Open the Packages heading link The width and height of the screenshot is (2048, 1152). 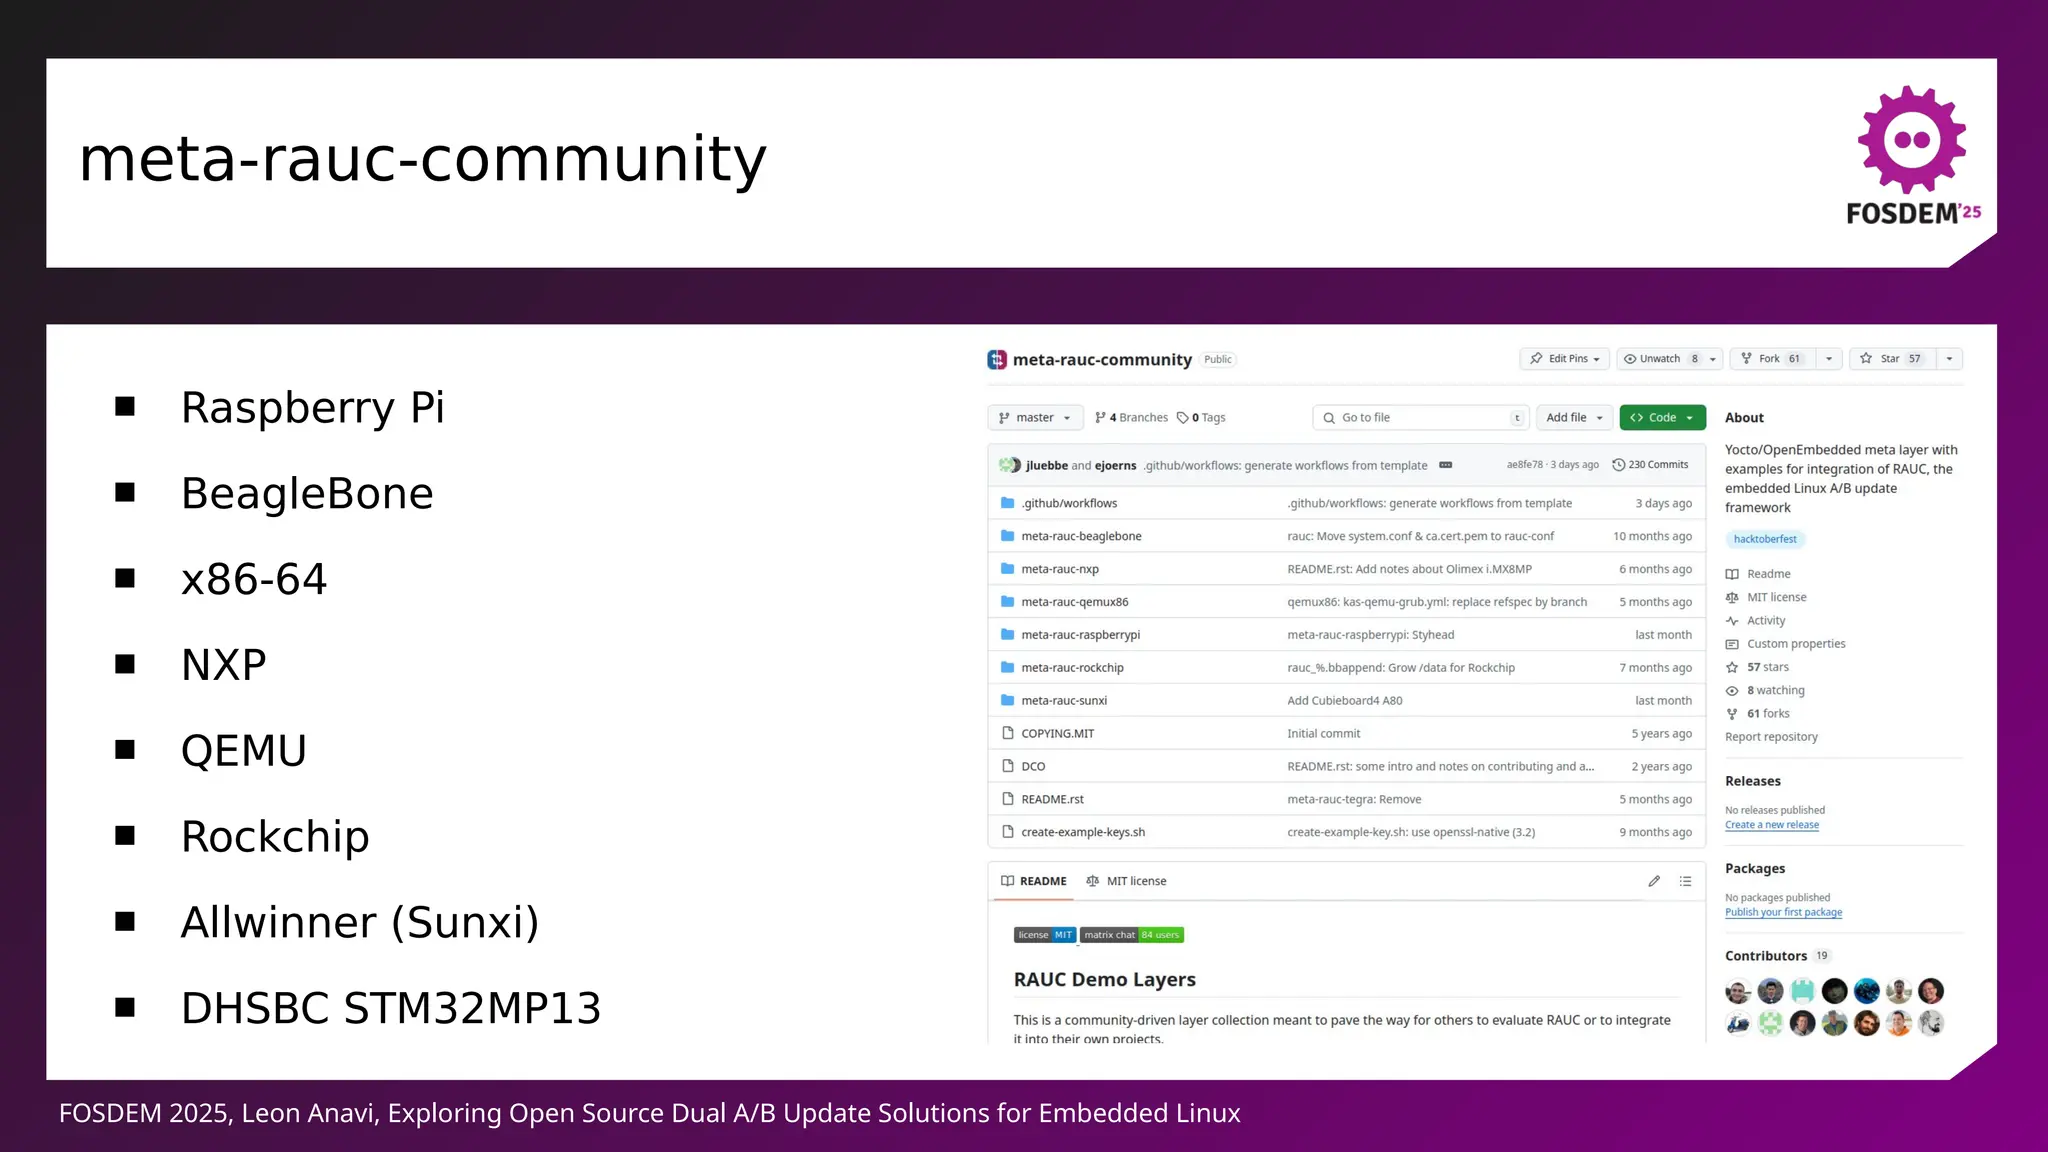point(1755,869)
